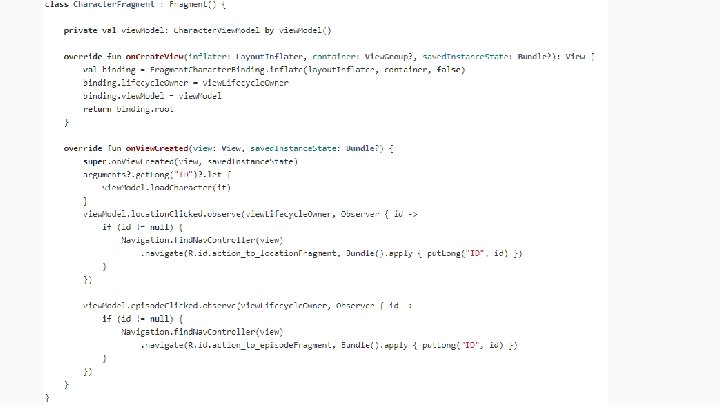Click viewModel.loadCharacter(it) call
This screenshot has width=720, height=405.
[x=166, y=188]
